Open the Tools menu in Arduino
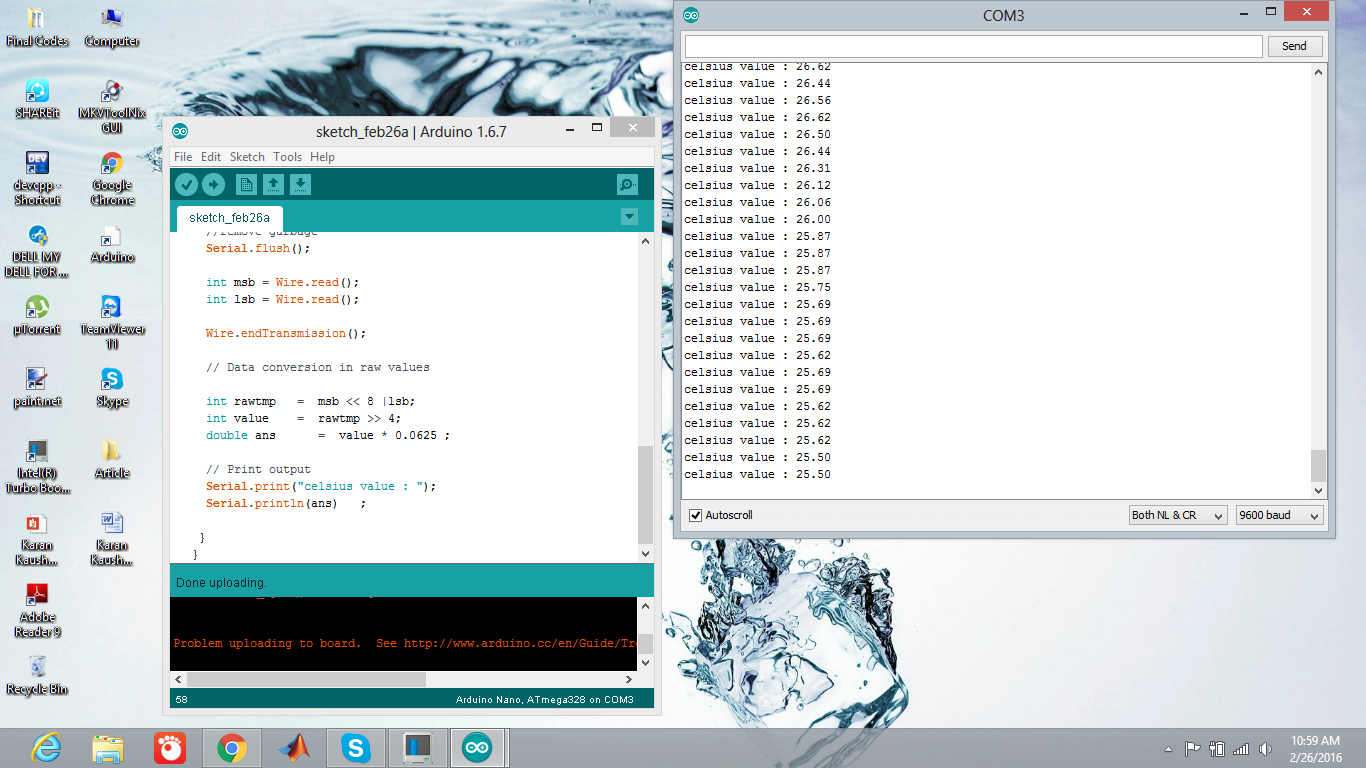1366x768 pixels. (x=287, y=157)
